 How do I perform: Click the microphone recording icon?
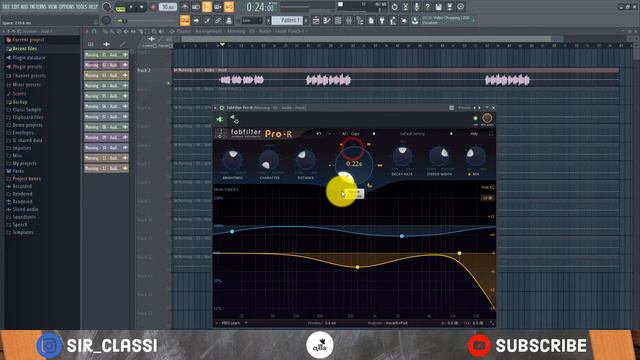416,7
